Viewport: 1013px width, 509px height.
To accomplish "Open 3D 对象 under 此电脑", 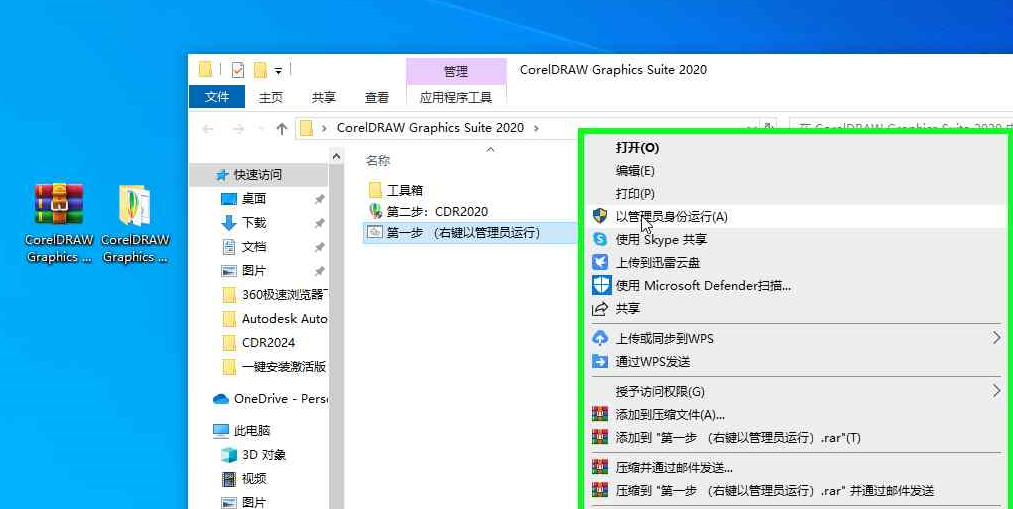I will pos(253,455).
